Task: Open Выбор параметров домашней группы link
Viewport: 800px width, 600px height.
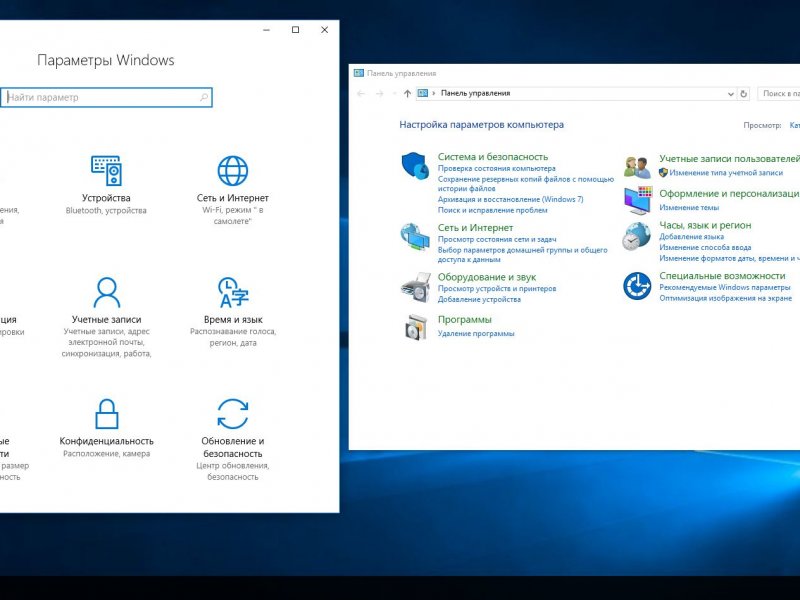Action: pyautogui.click(x=522, y=255)
